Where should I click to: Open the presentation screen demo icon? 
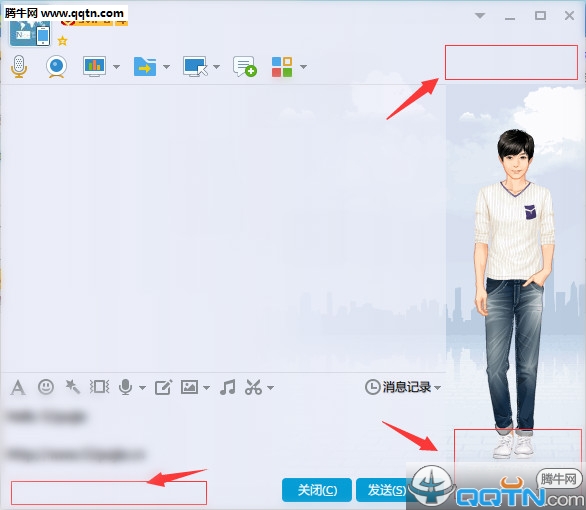pyautogui.click(x=94, y=67)
